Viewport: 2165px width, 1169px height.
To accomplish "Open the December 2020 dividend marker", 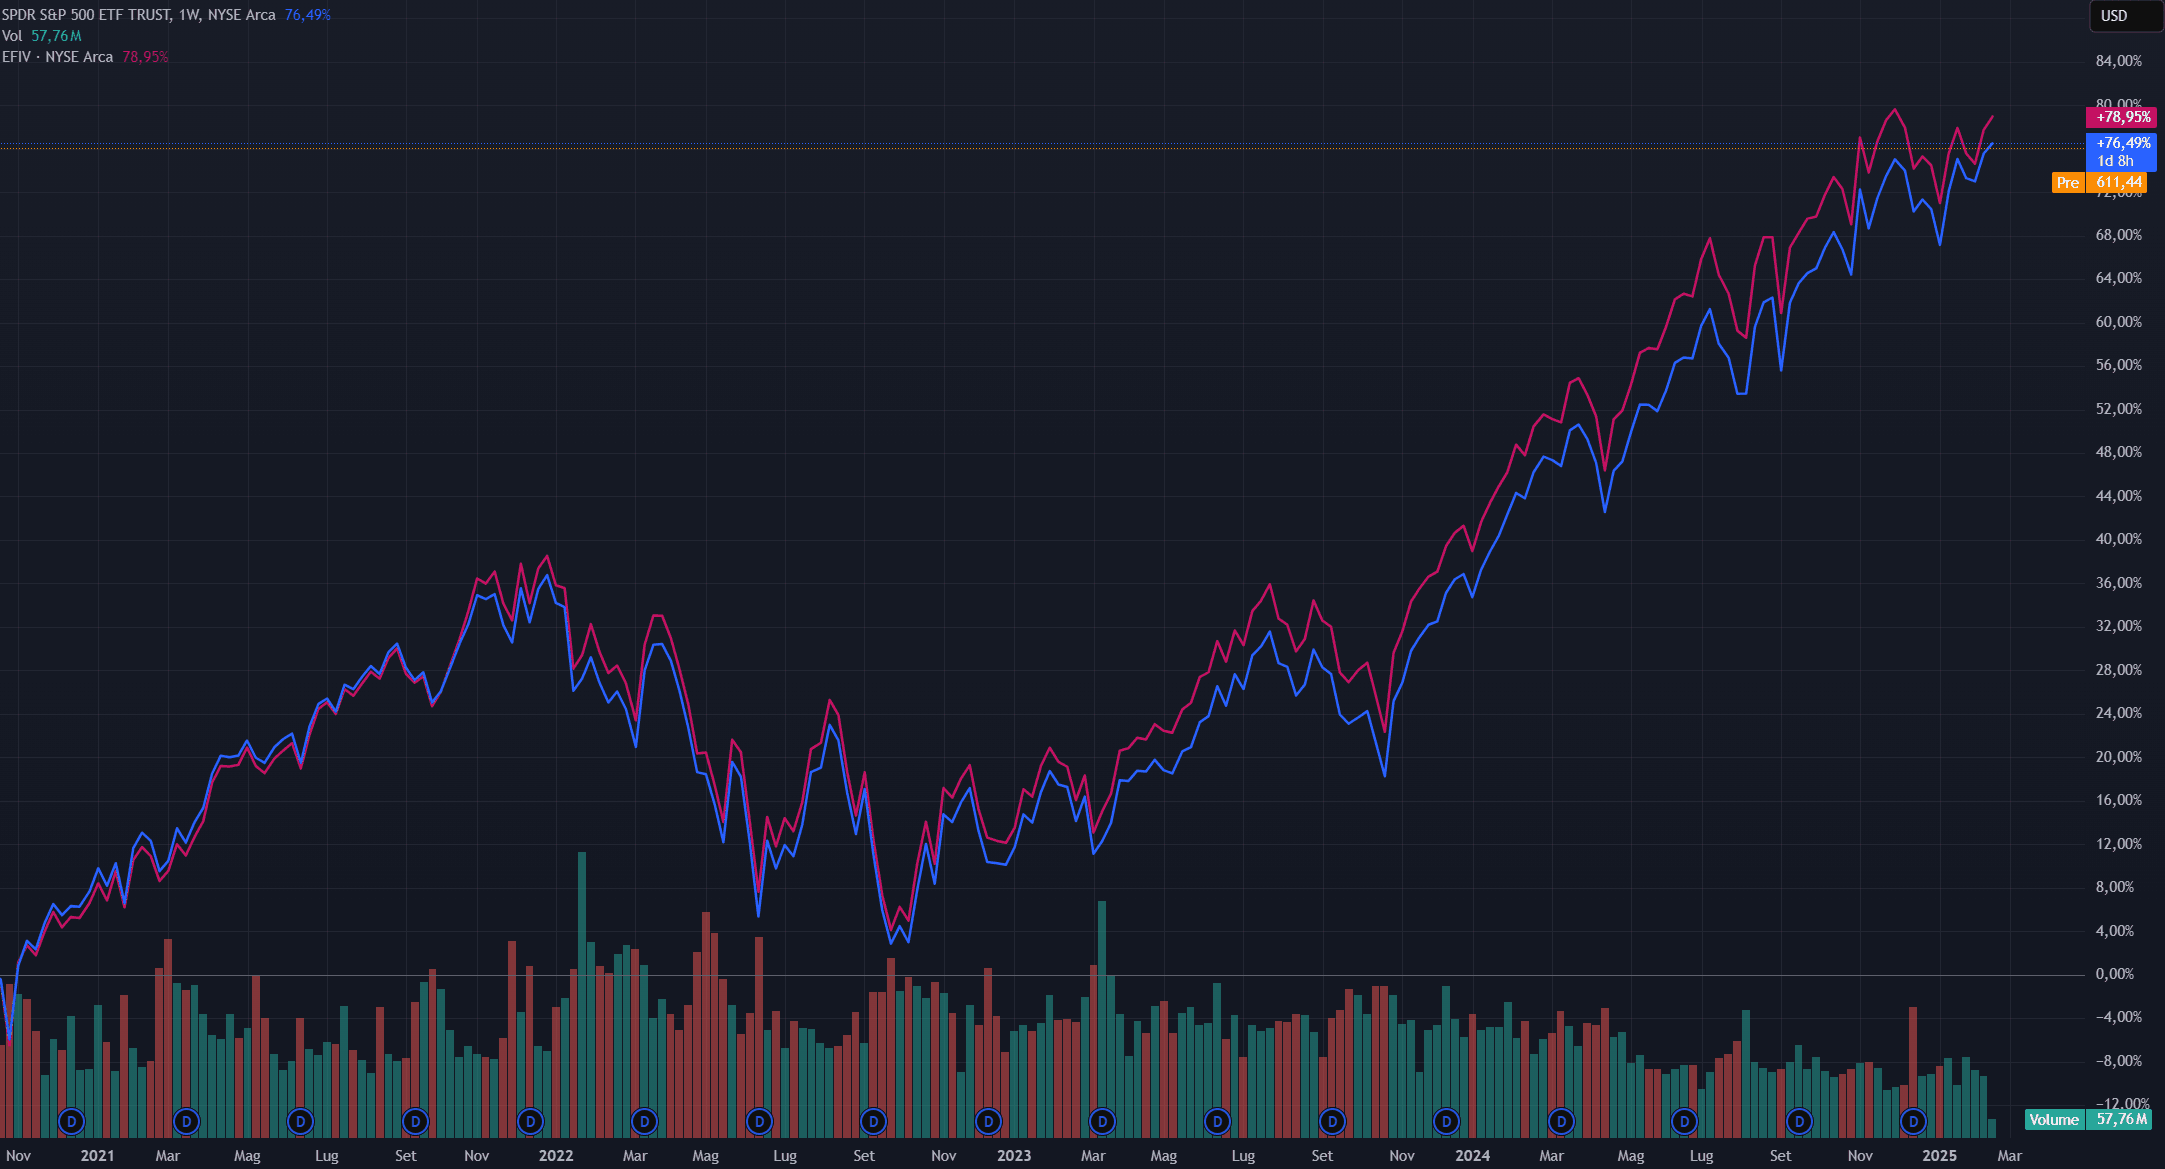I will tap(71, 1122).
